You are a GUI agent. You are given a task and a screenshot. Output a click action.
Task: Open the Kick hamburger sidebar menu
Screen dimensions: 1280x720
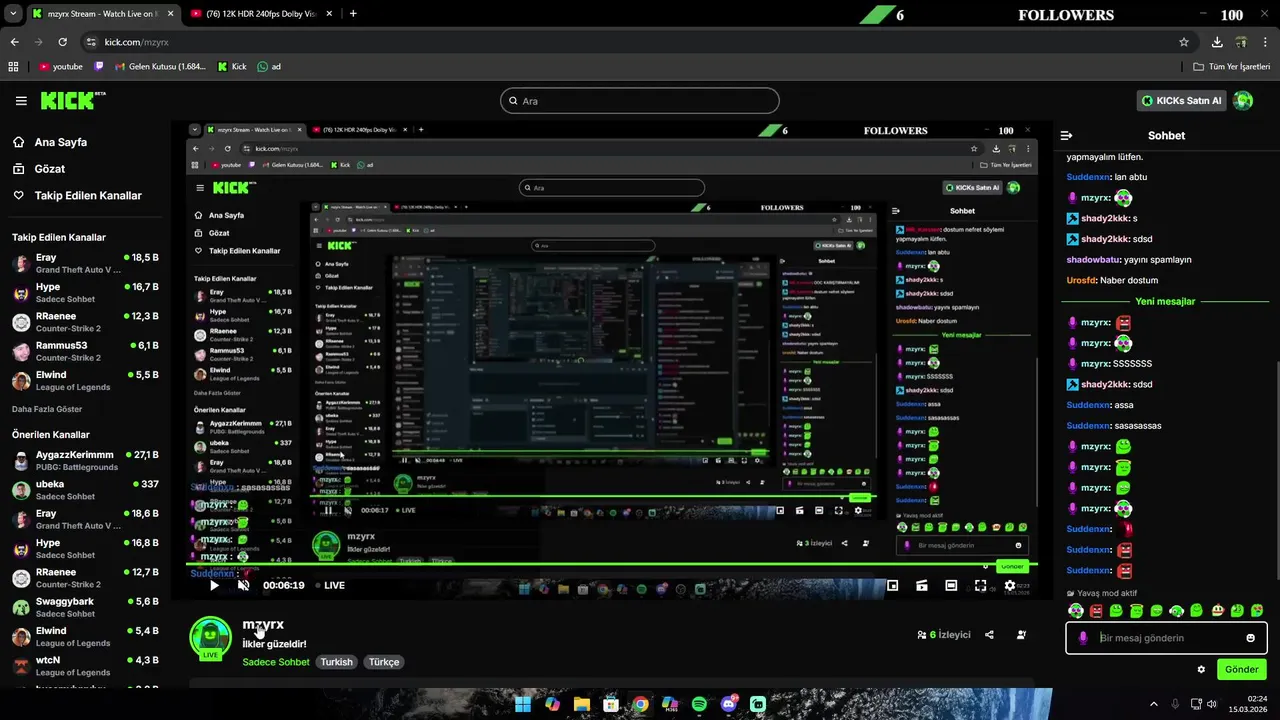pyautogui.click(x=21, y=101)
